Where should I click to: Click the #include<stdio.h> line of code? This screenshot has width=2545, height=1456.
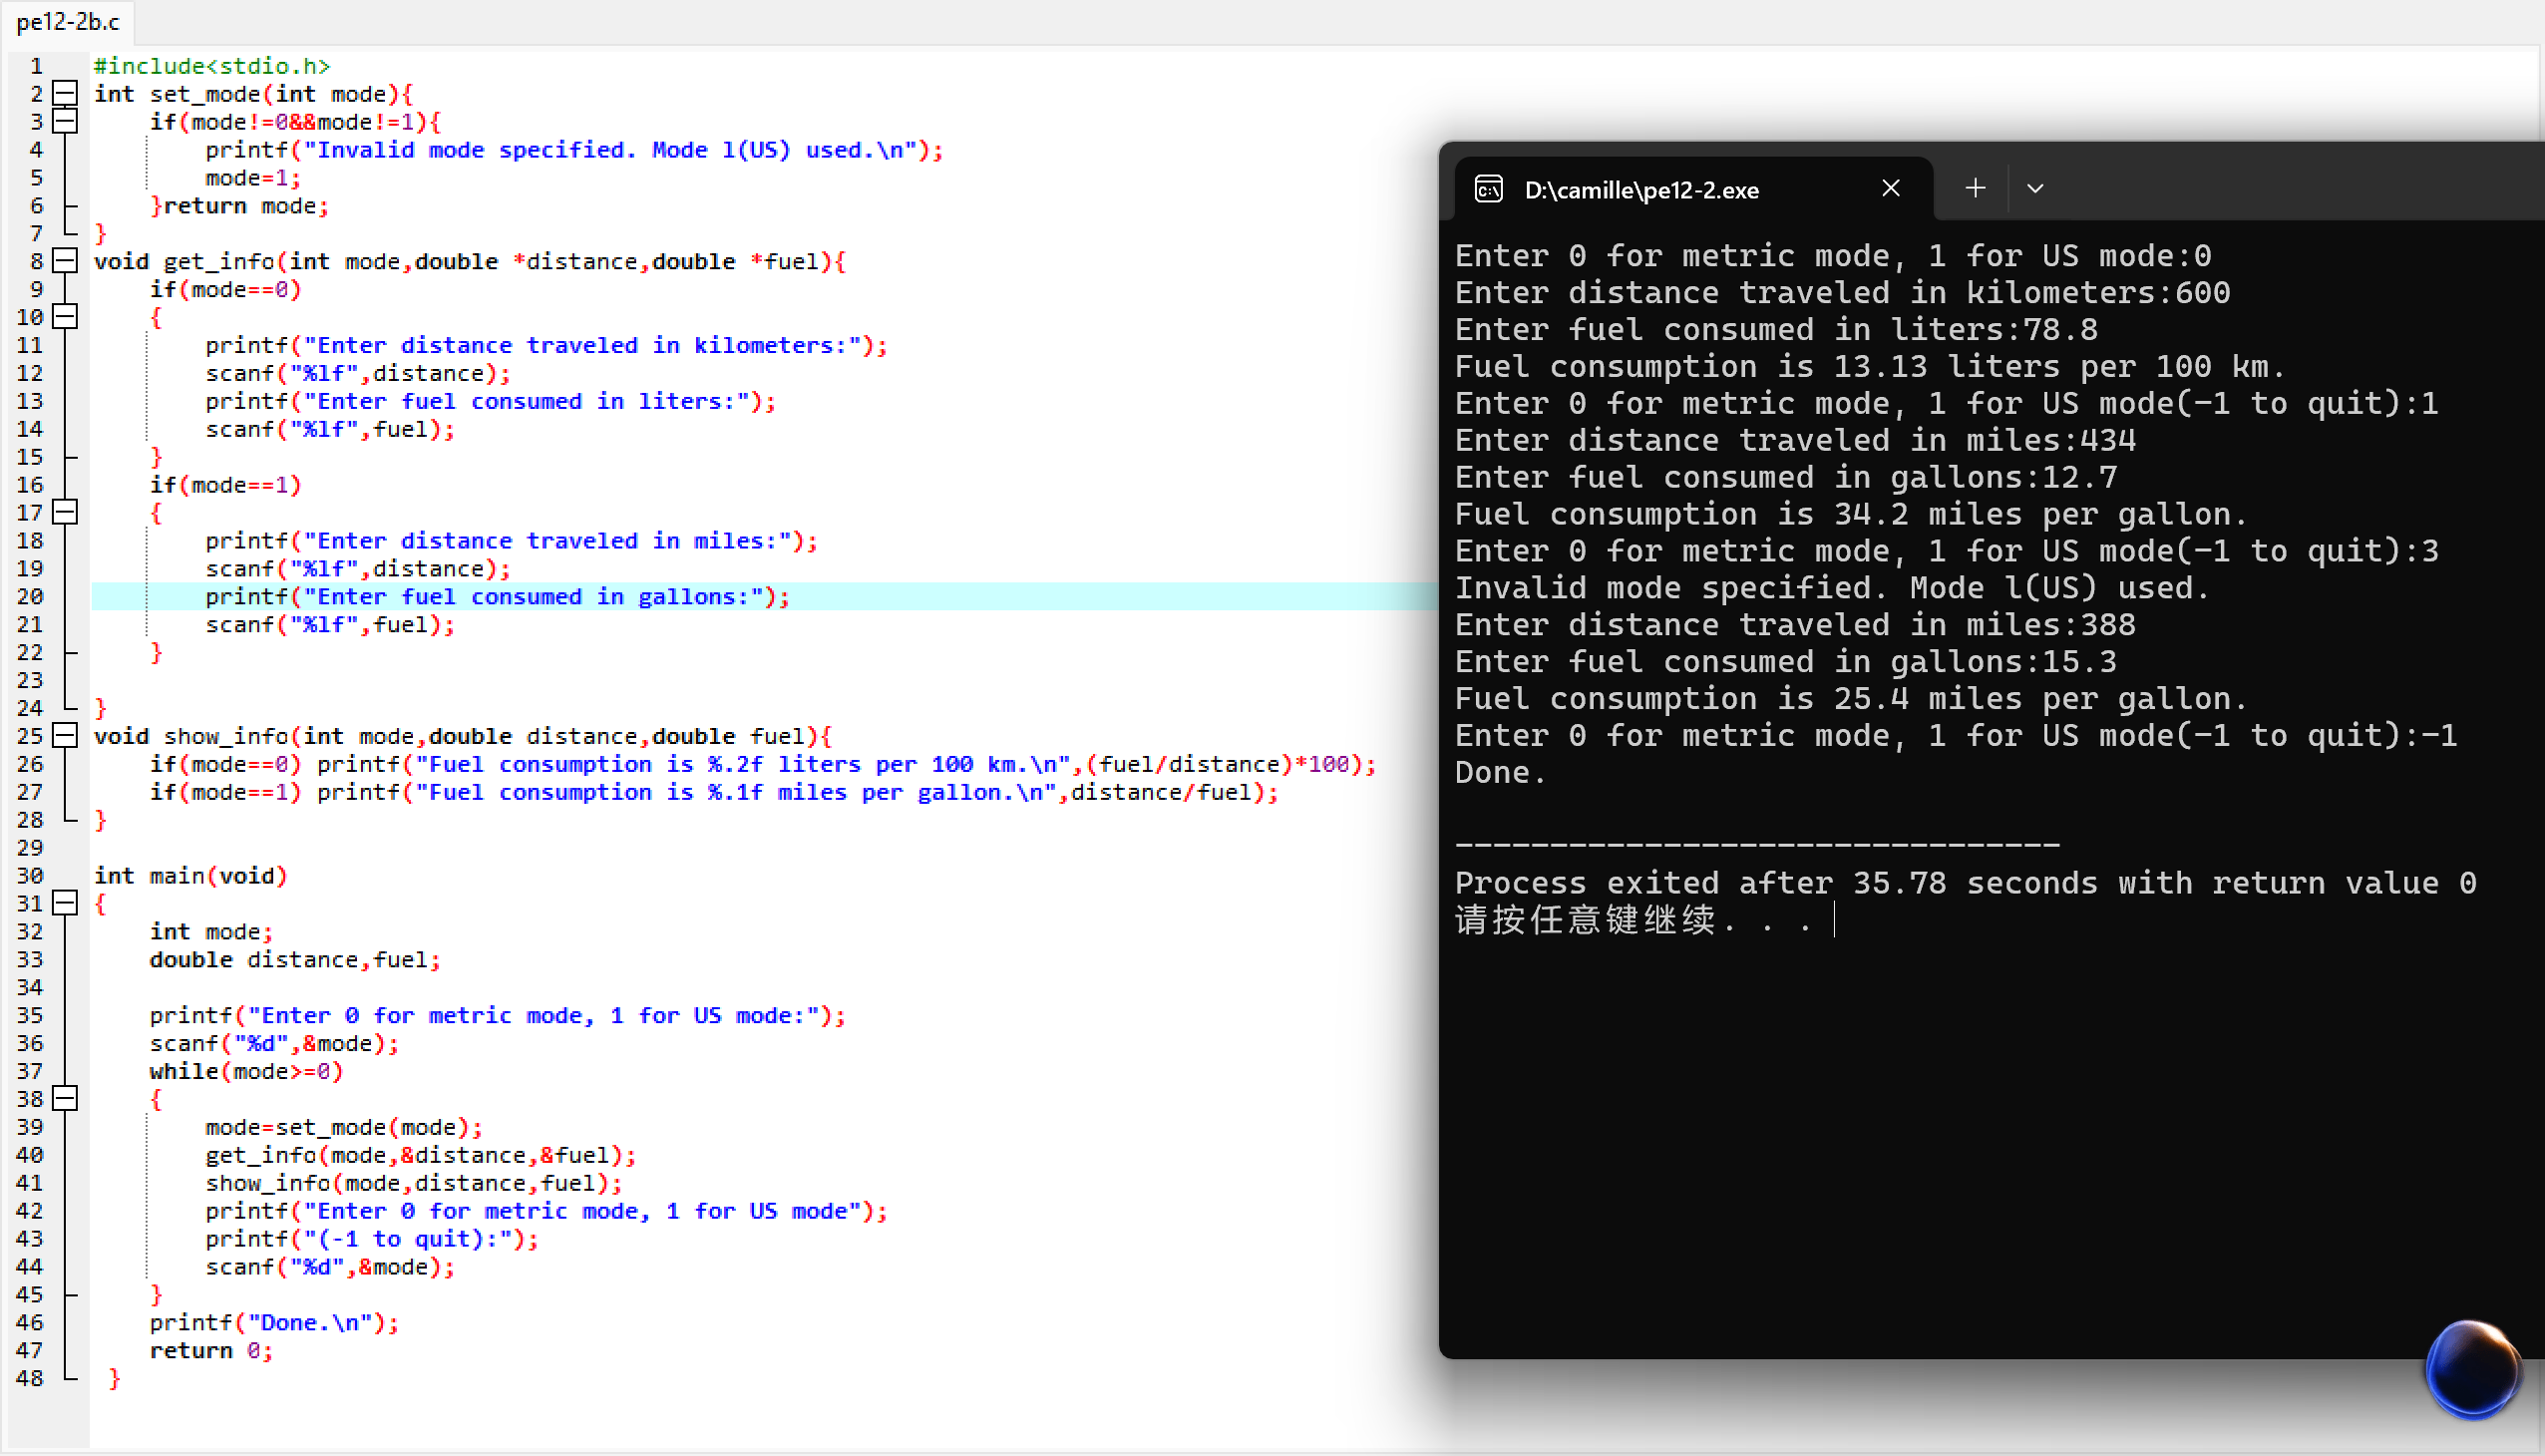(211, 66)
